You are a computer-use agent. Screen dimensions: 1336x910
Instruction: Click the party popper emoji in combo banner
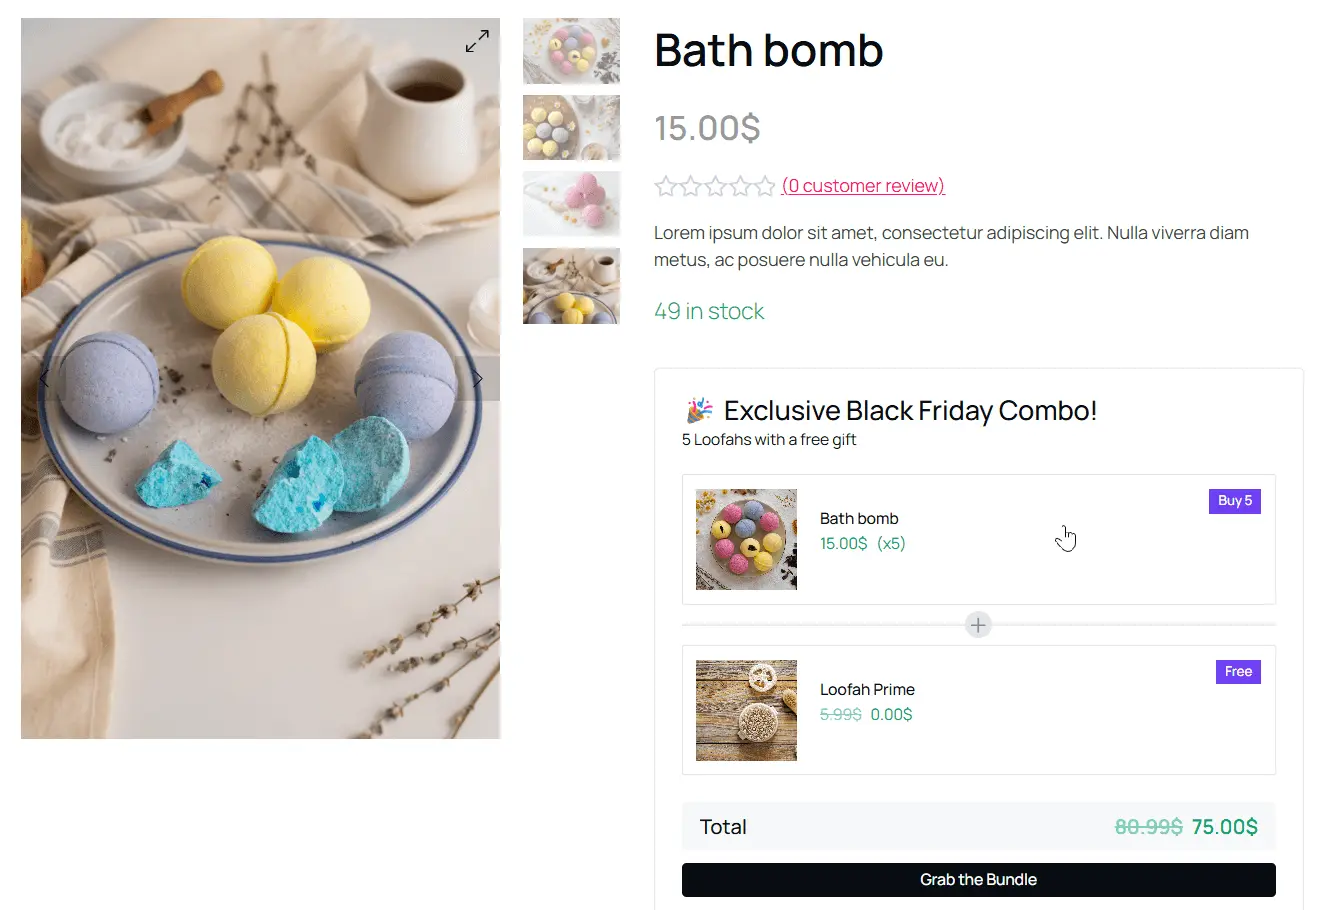pos(698,410)
